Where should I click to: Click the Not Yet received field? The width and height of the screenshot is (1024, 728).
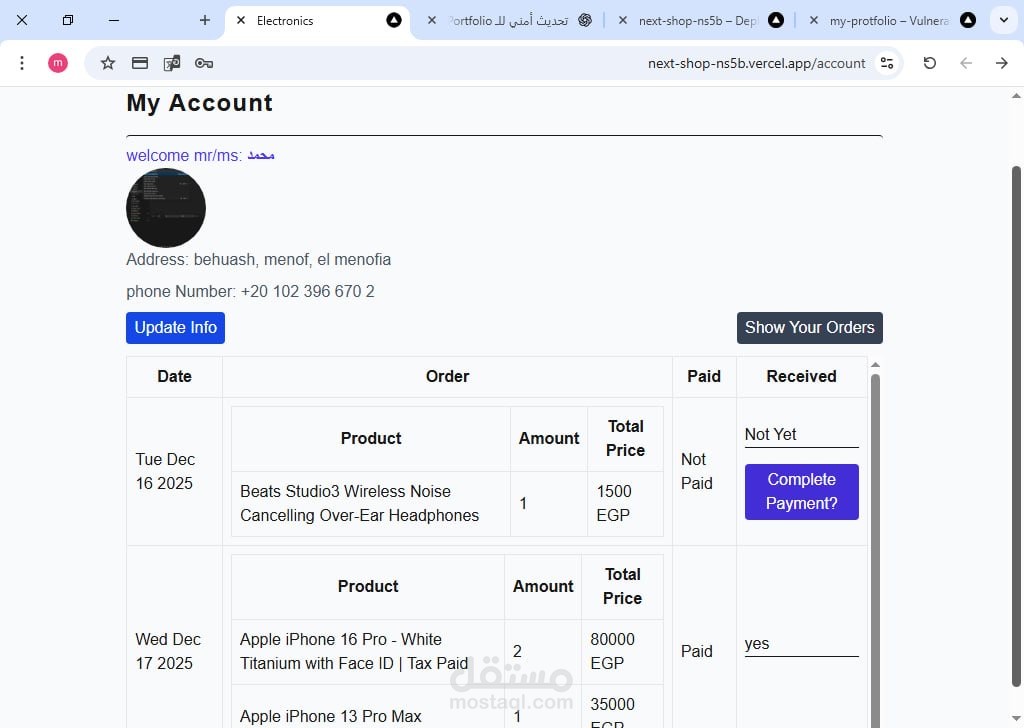(801, 435)
